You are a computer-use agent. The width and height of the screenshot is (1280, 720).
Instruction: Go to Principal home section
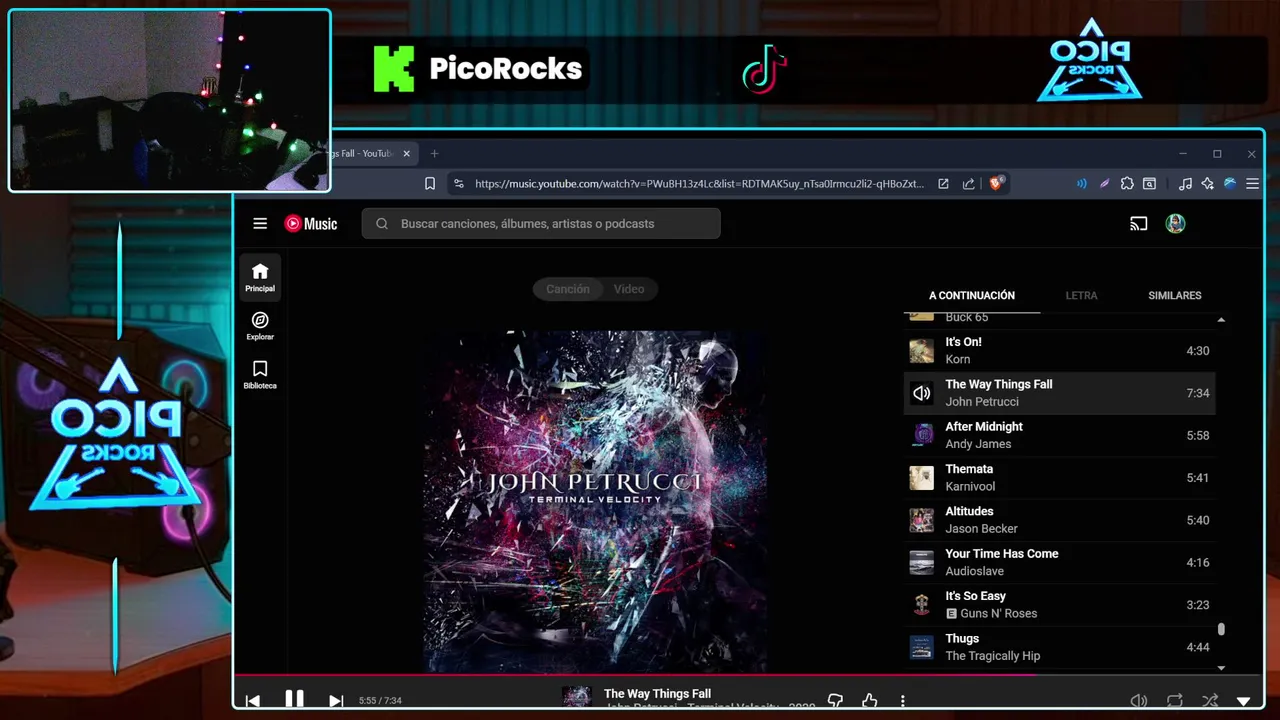[x=260, y=277]
